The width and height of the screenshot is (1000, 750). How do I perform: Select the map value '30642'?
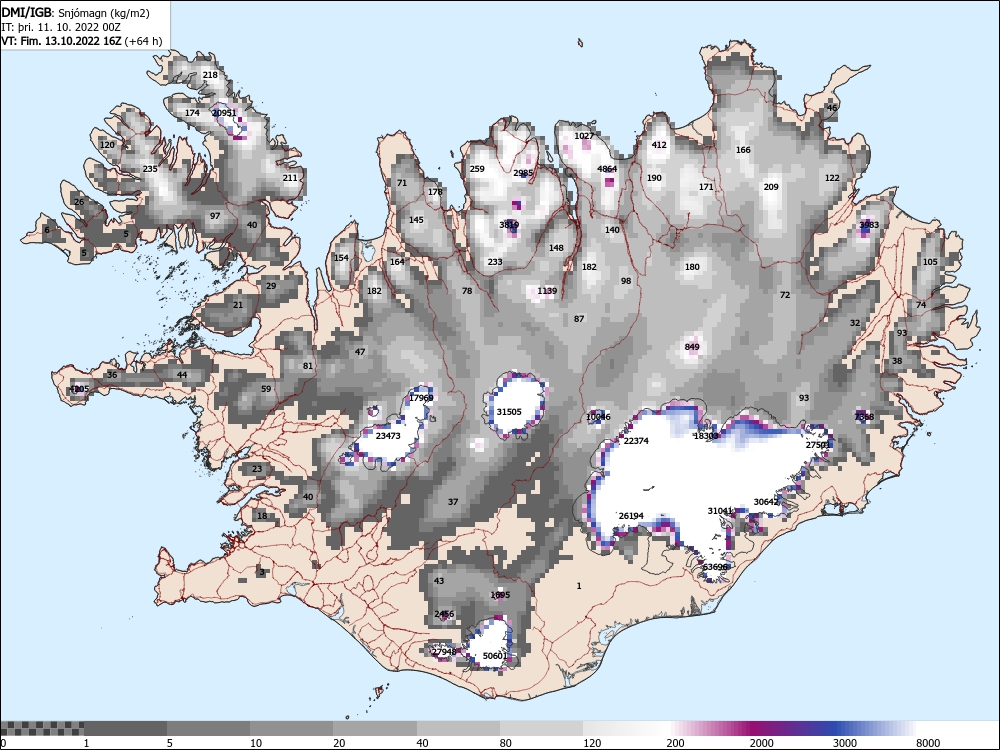coord(767,502)
